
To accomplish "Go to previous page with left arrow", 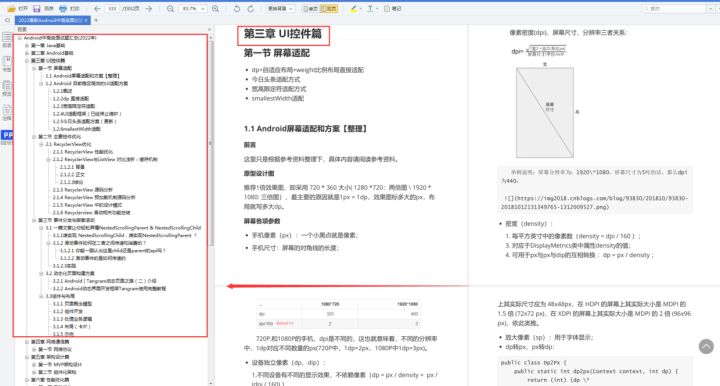I will [97, 9].
